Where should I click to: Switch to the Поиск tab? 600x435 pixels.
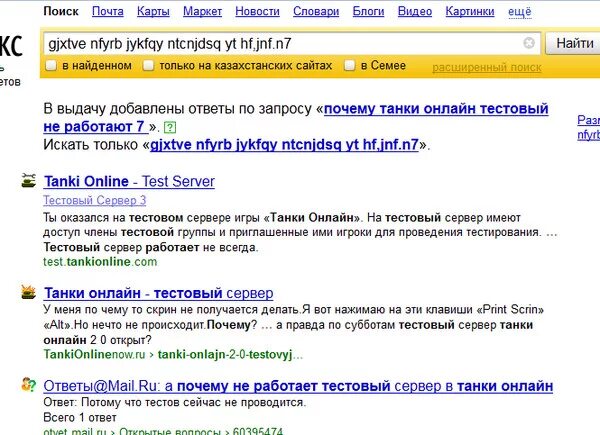coord(61,11)
